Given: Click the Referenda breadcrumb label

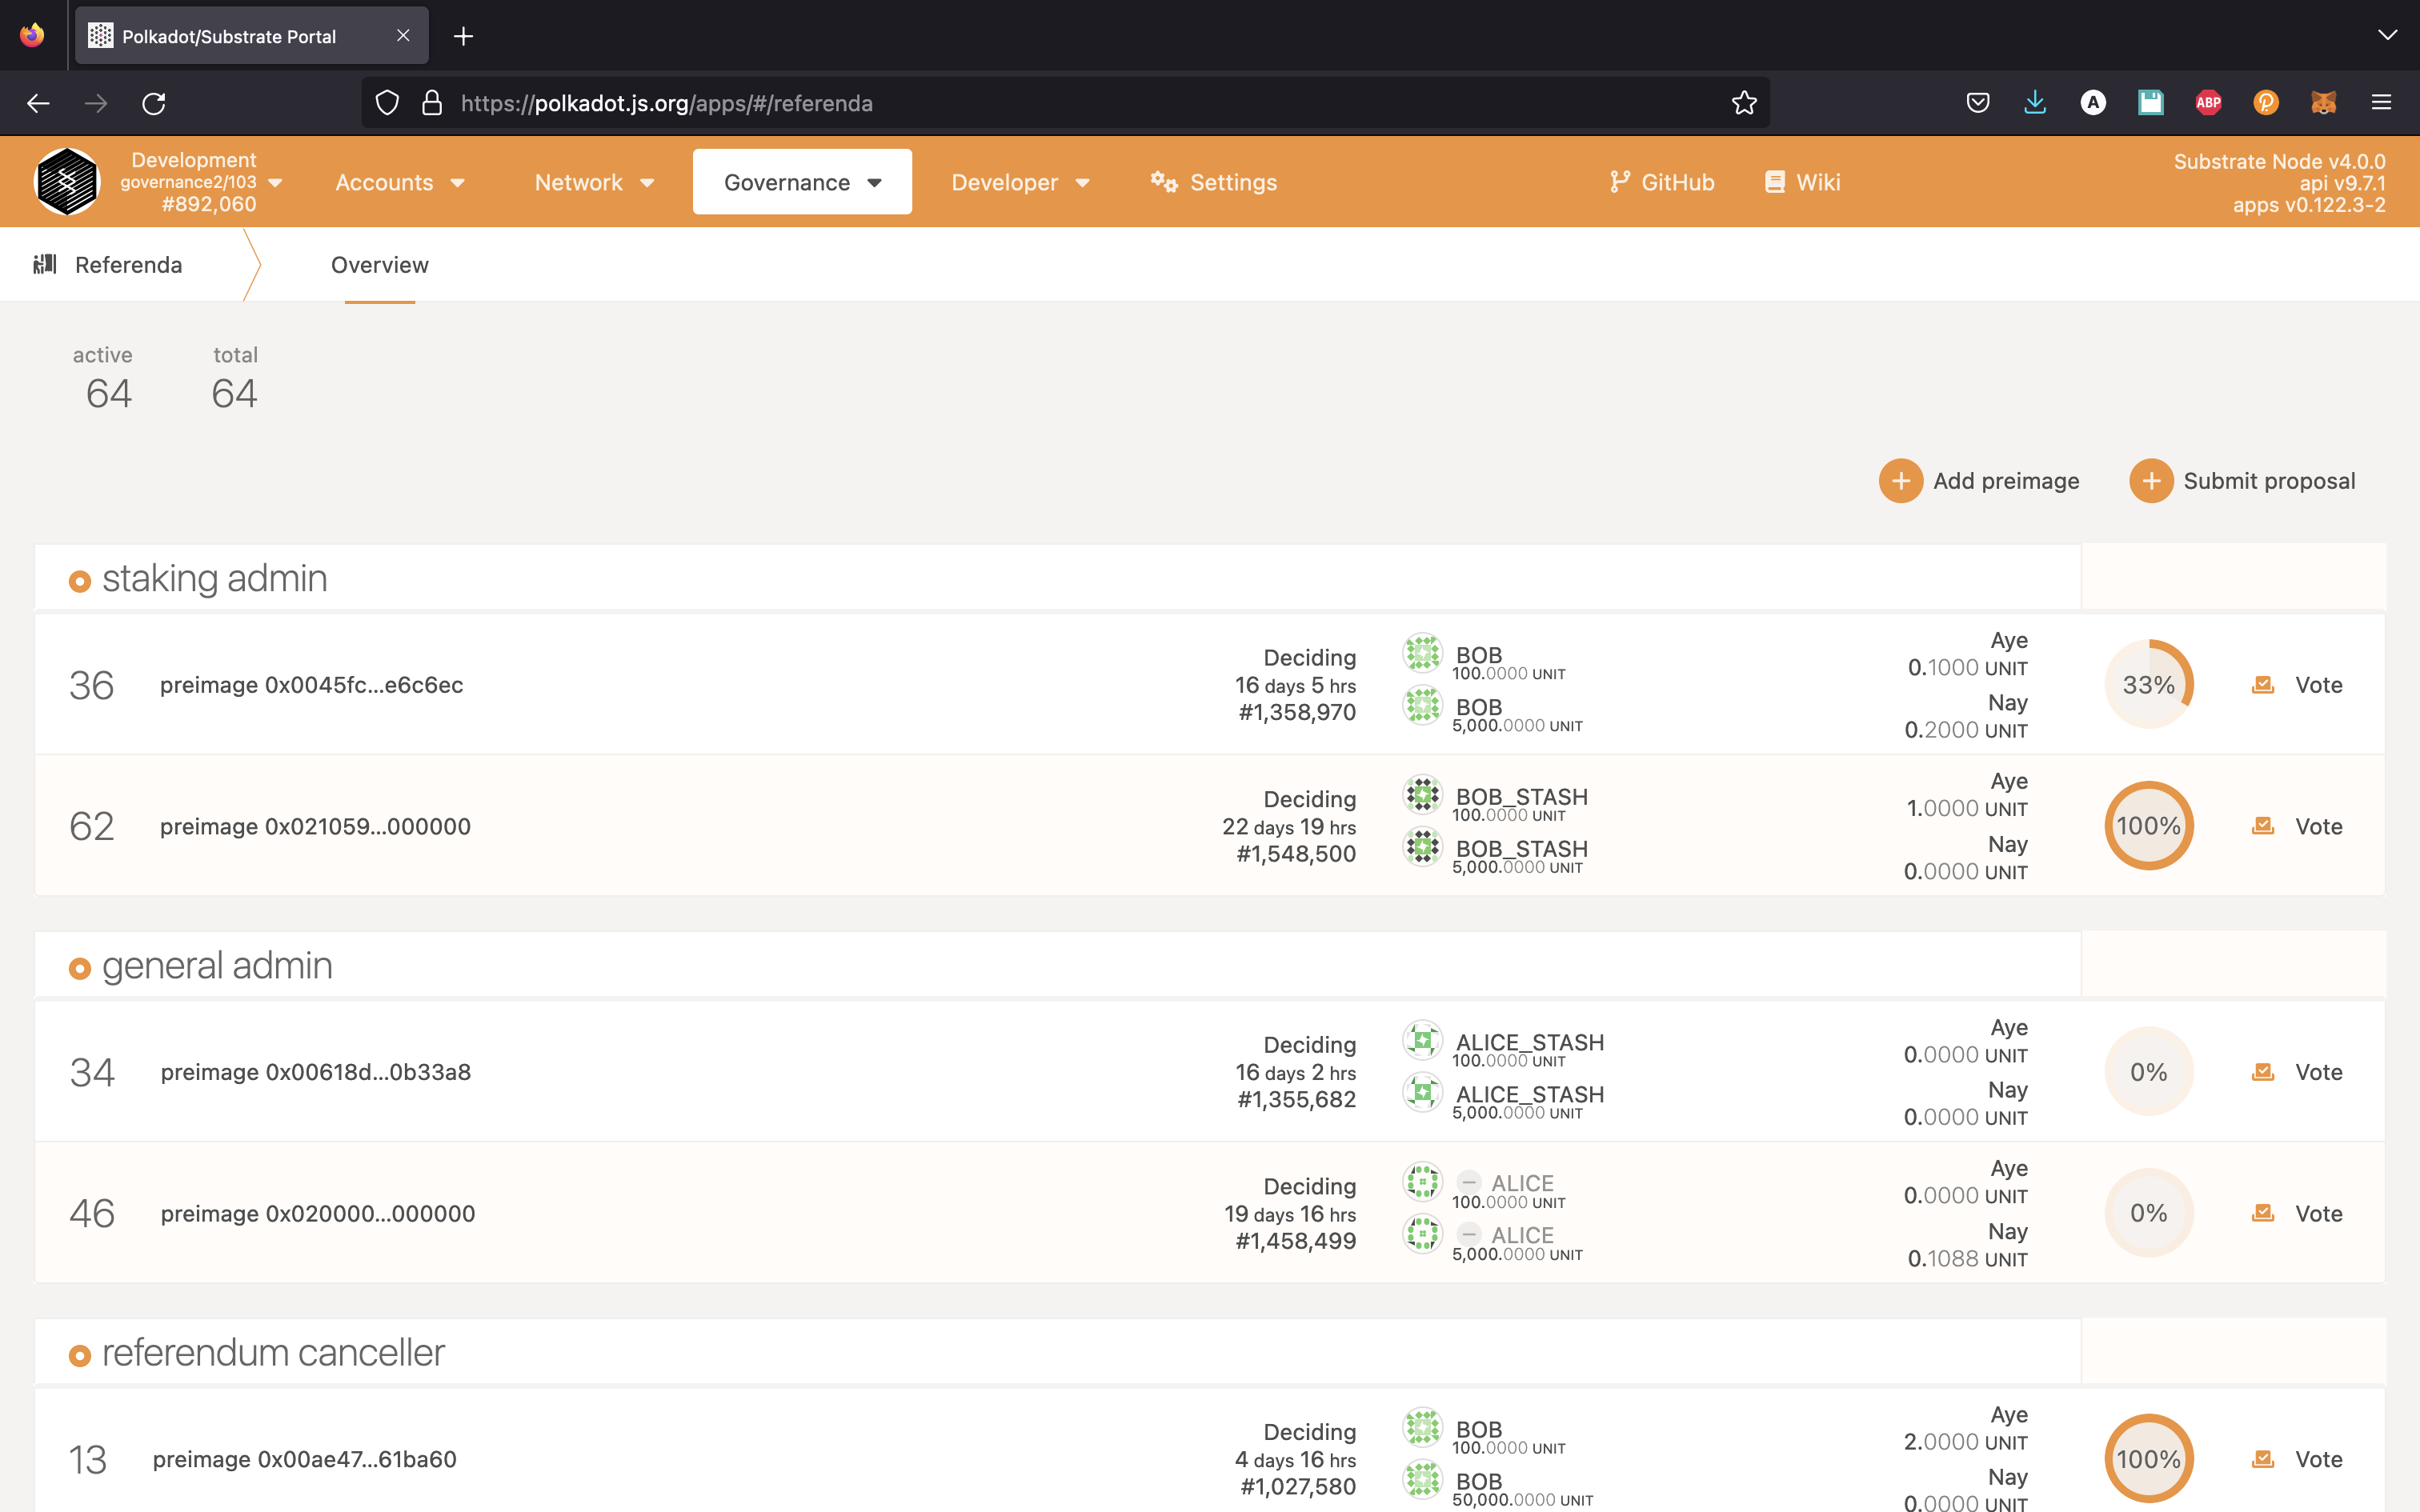Looking at the screenshot, I should pos(129,265).
